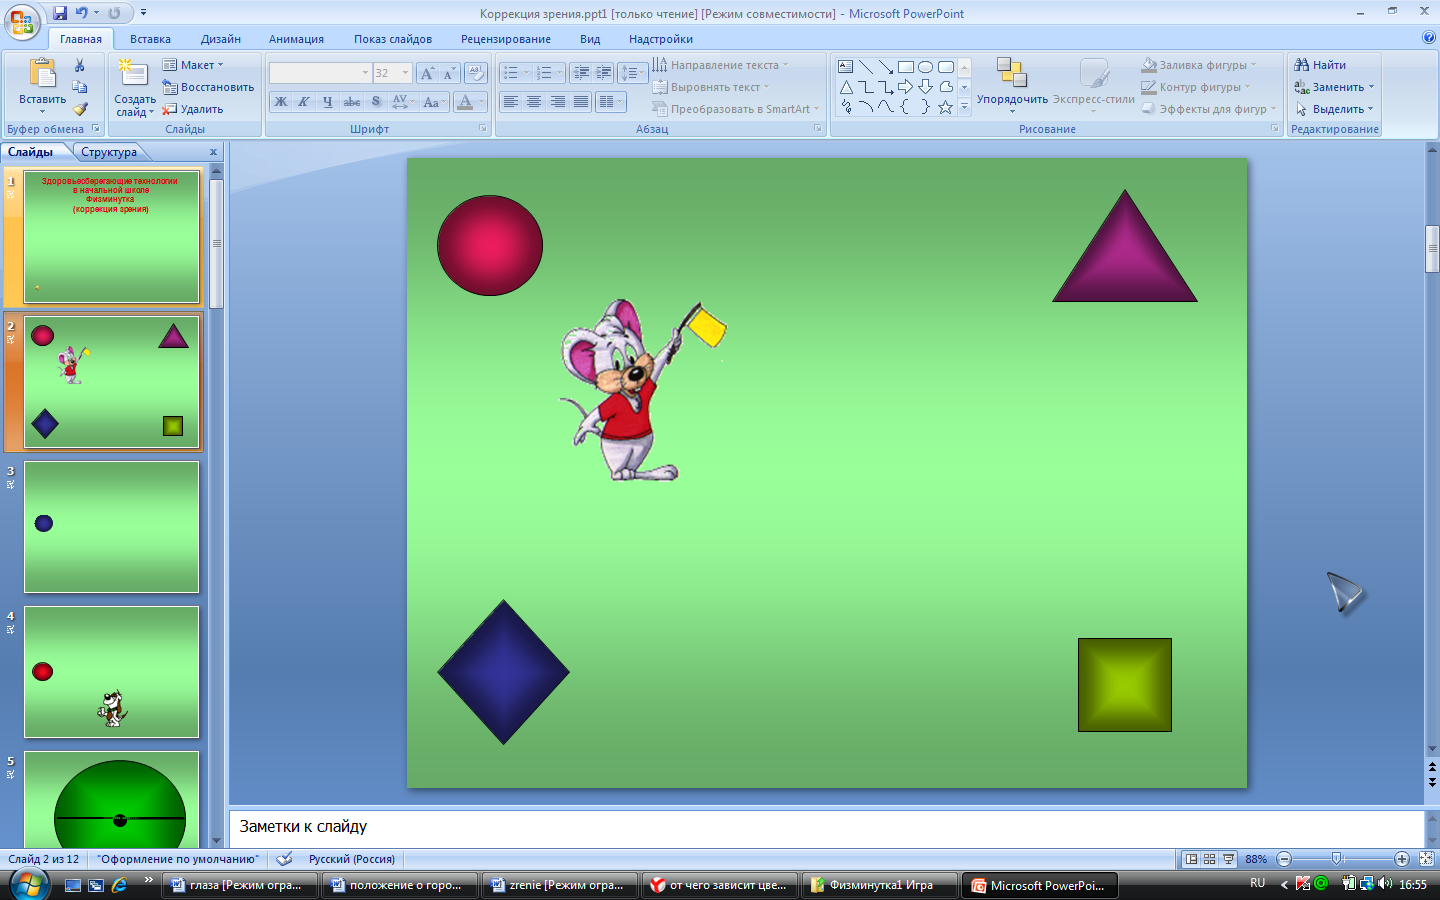Select the text box shape tool

pyautogui.click(x=846, y=67)
